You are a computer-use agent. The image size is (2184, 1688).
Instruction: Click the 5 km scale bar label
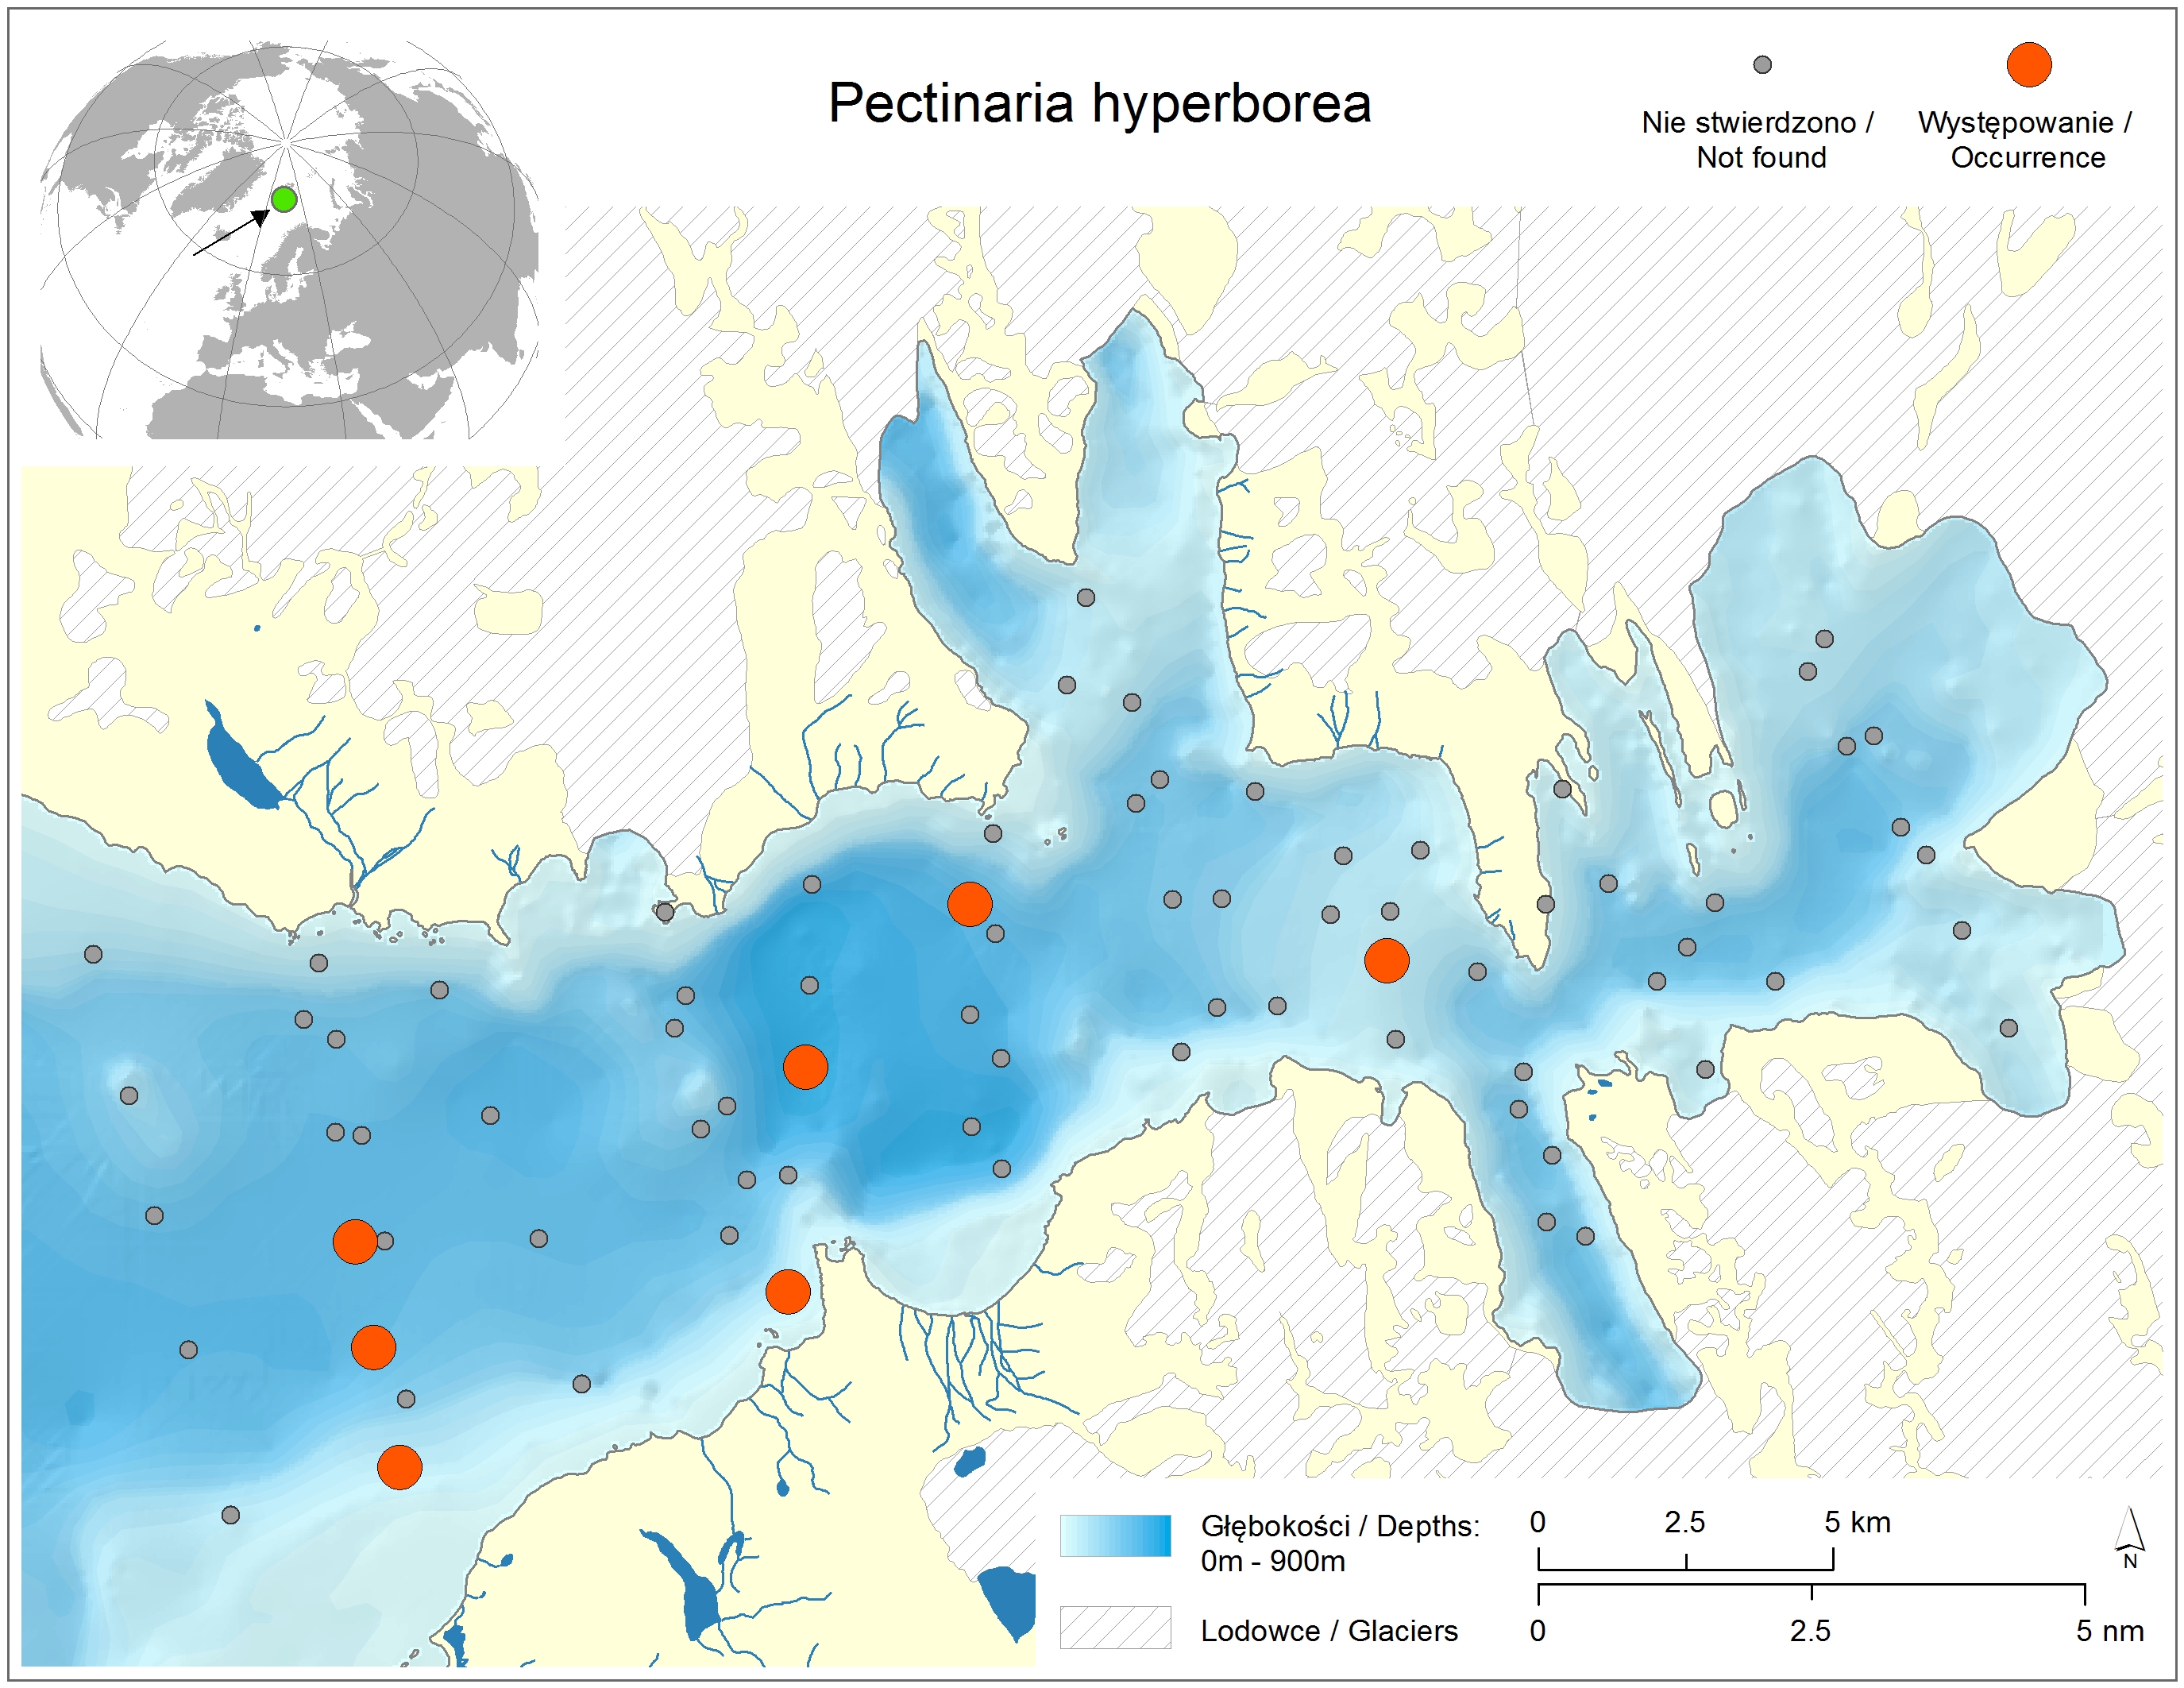(x=1856, y=1522)
